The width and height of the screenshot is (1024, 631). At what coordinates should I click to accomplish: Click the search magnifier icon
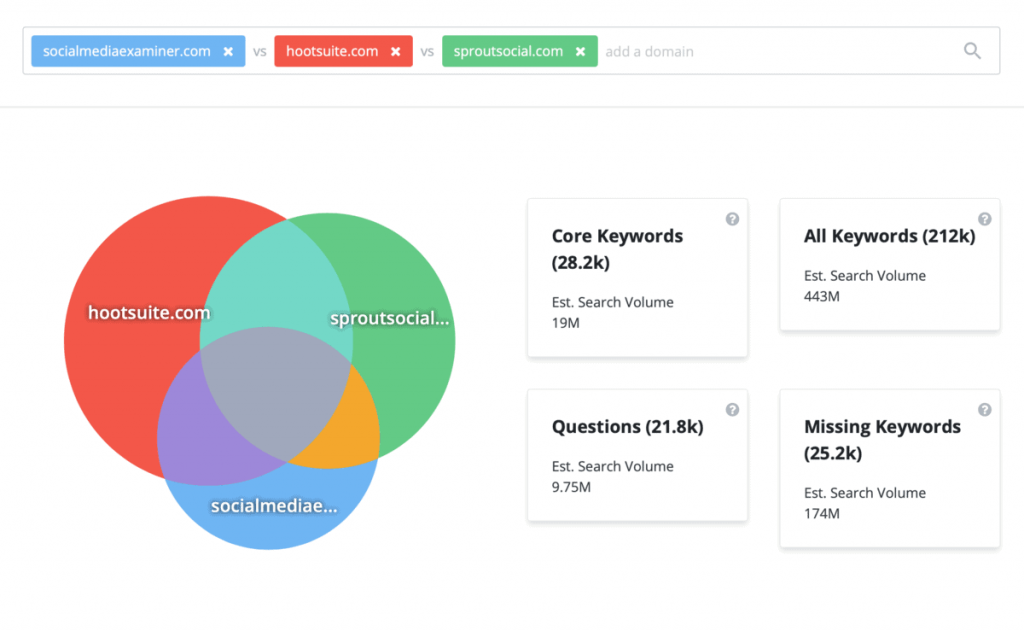pos(972,51)
